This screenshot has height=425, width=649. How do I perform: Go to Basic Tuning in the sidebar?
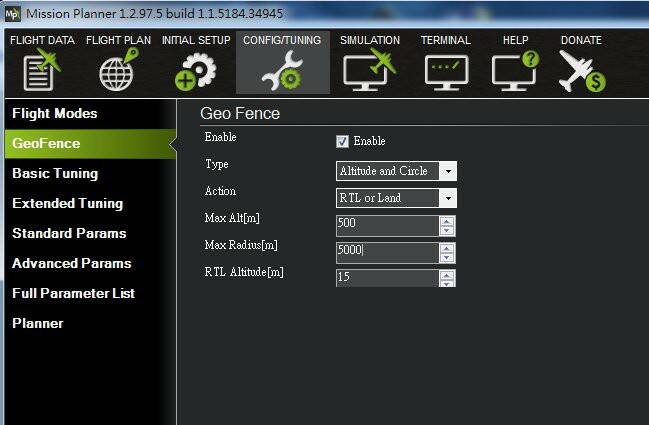pyautogui.click(x=55, y=173)
